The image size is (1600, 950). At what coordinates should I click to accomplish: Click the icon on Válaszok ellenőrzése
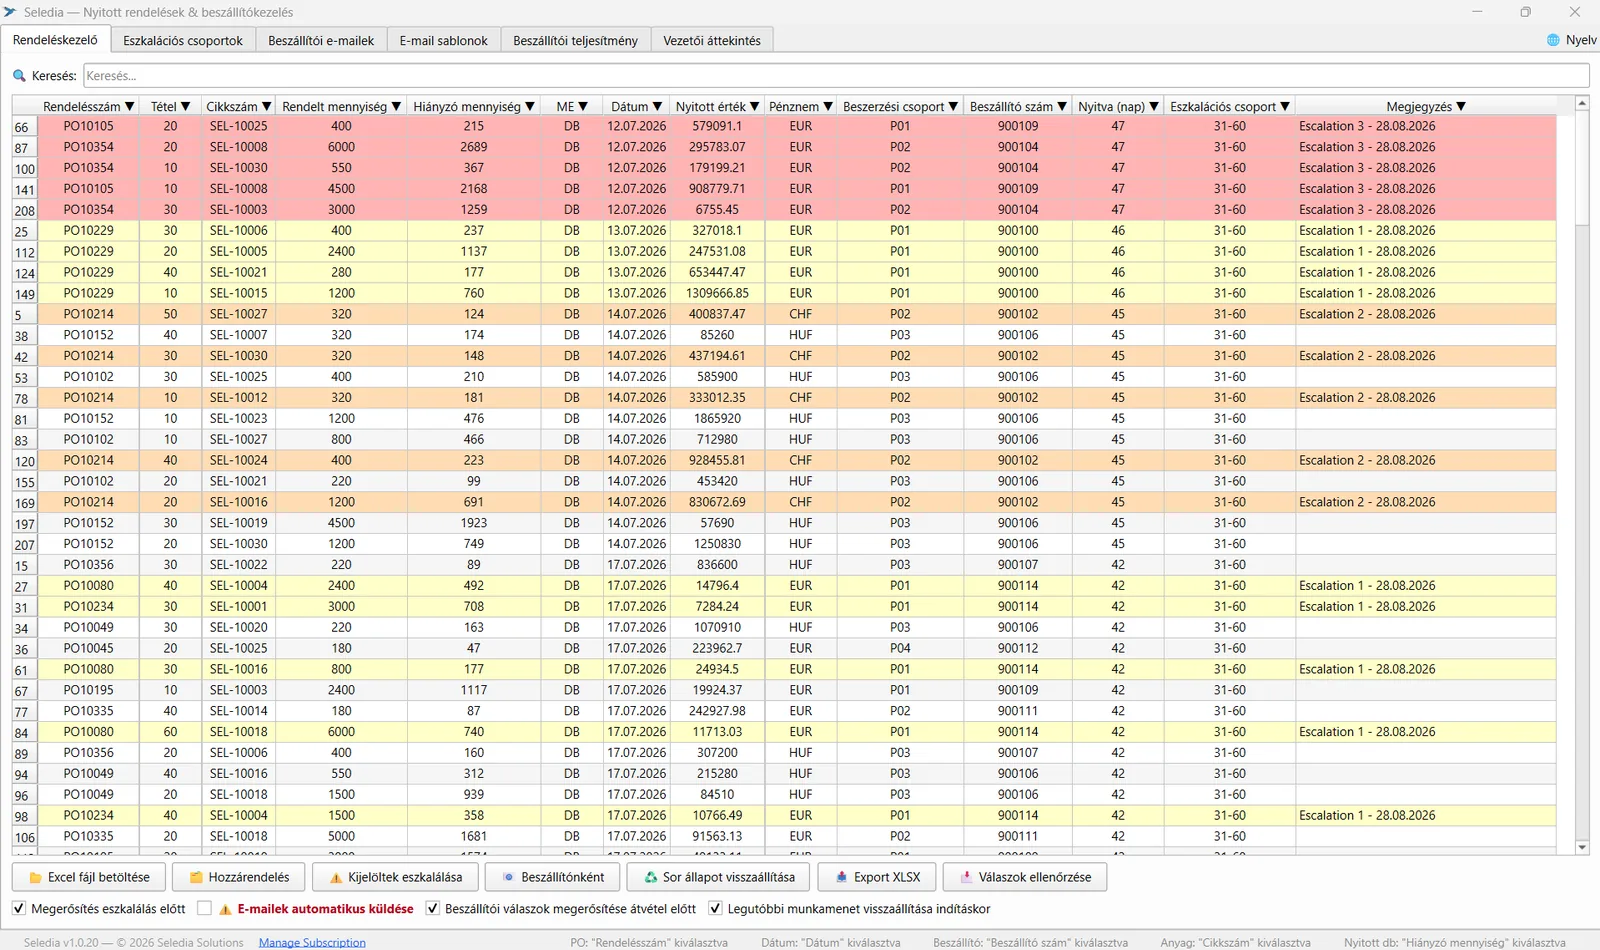coord(966,877)
